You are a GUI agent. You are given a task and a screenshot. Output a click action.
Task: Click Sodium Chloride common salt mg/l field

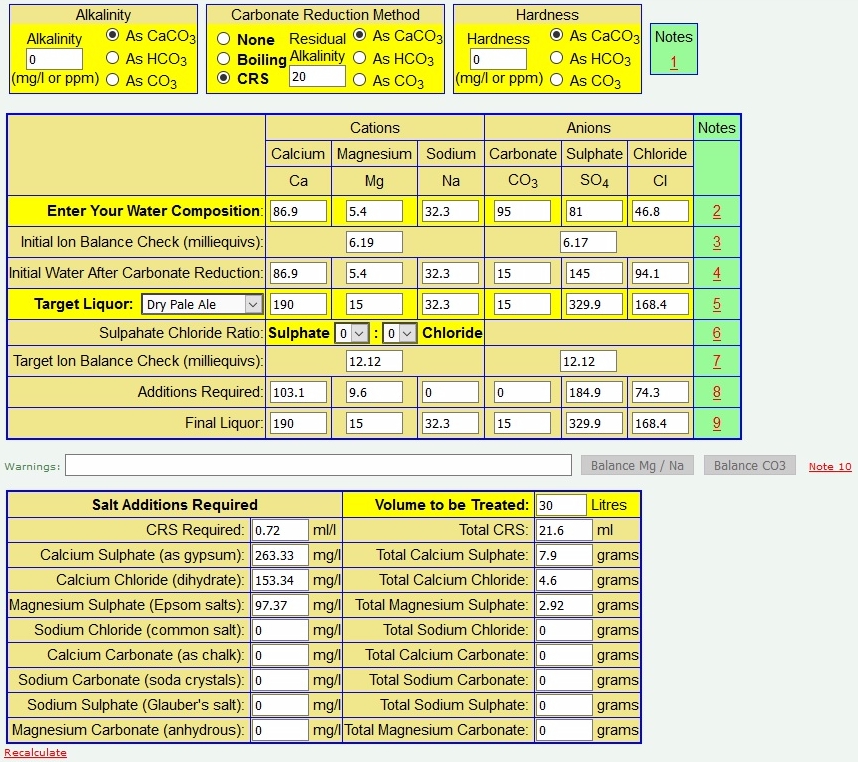click(280, 630)
